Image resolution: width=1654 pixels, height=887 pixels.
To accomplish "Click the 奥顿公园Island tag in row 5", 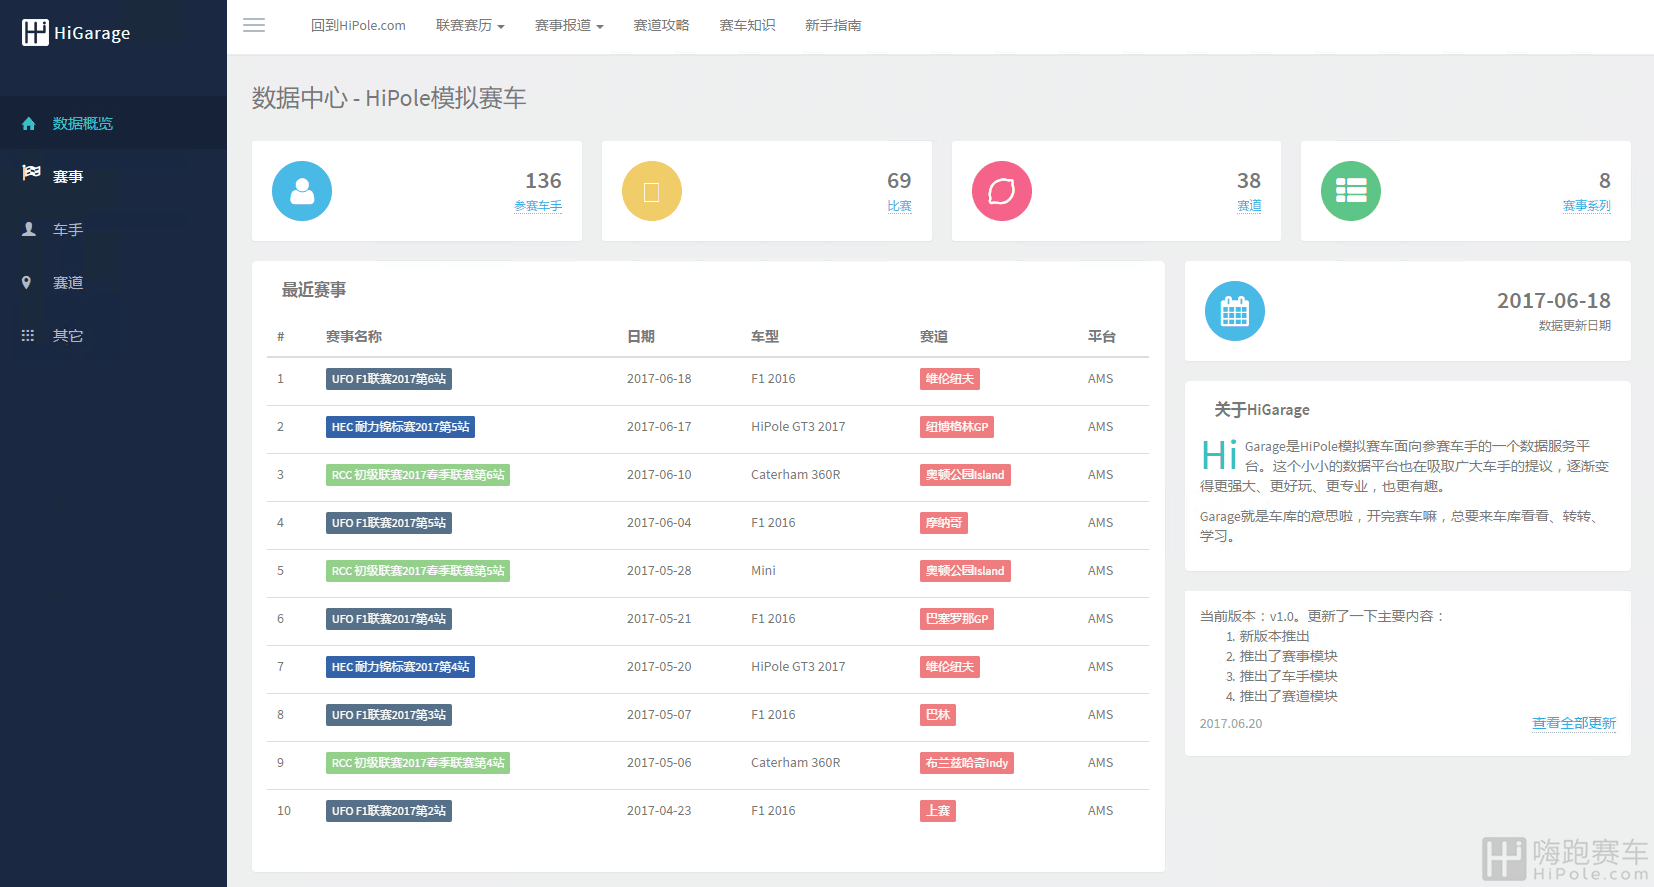I will pyautogui.click(x=965, y=571).
